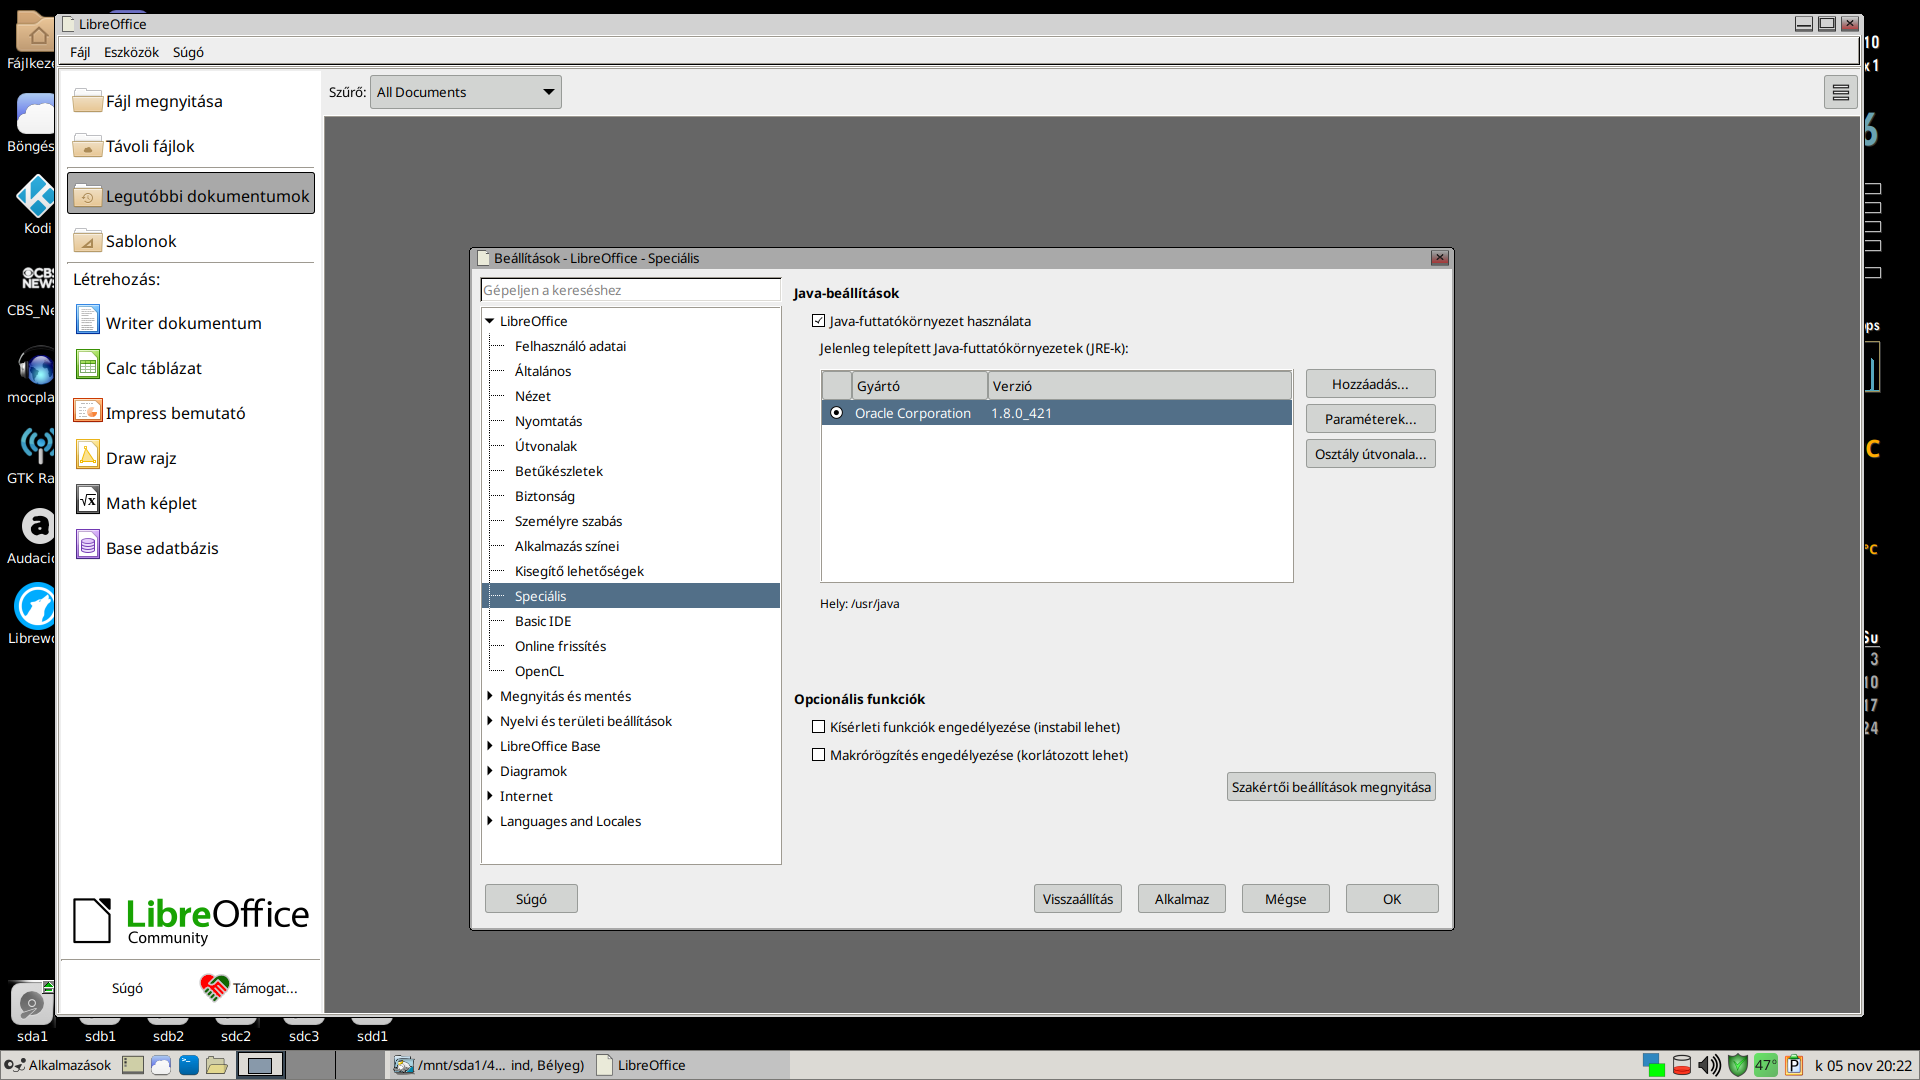The height and width of the screenshot is (1080, 1920).
Task: Select Biztonság in options tree
Action: coord(545,496)
